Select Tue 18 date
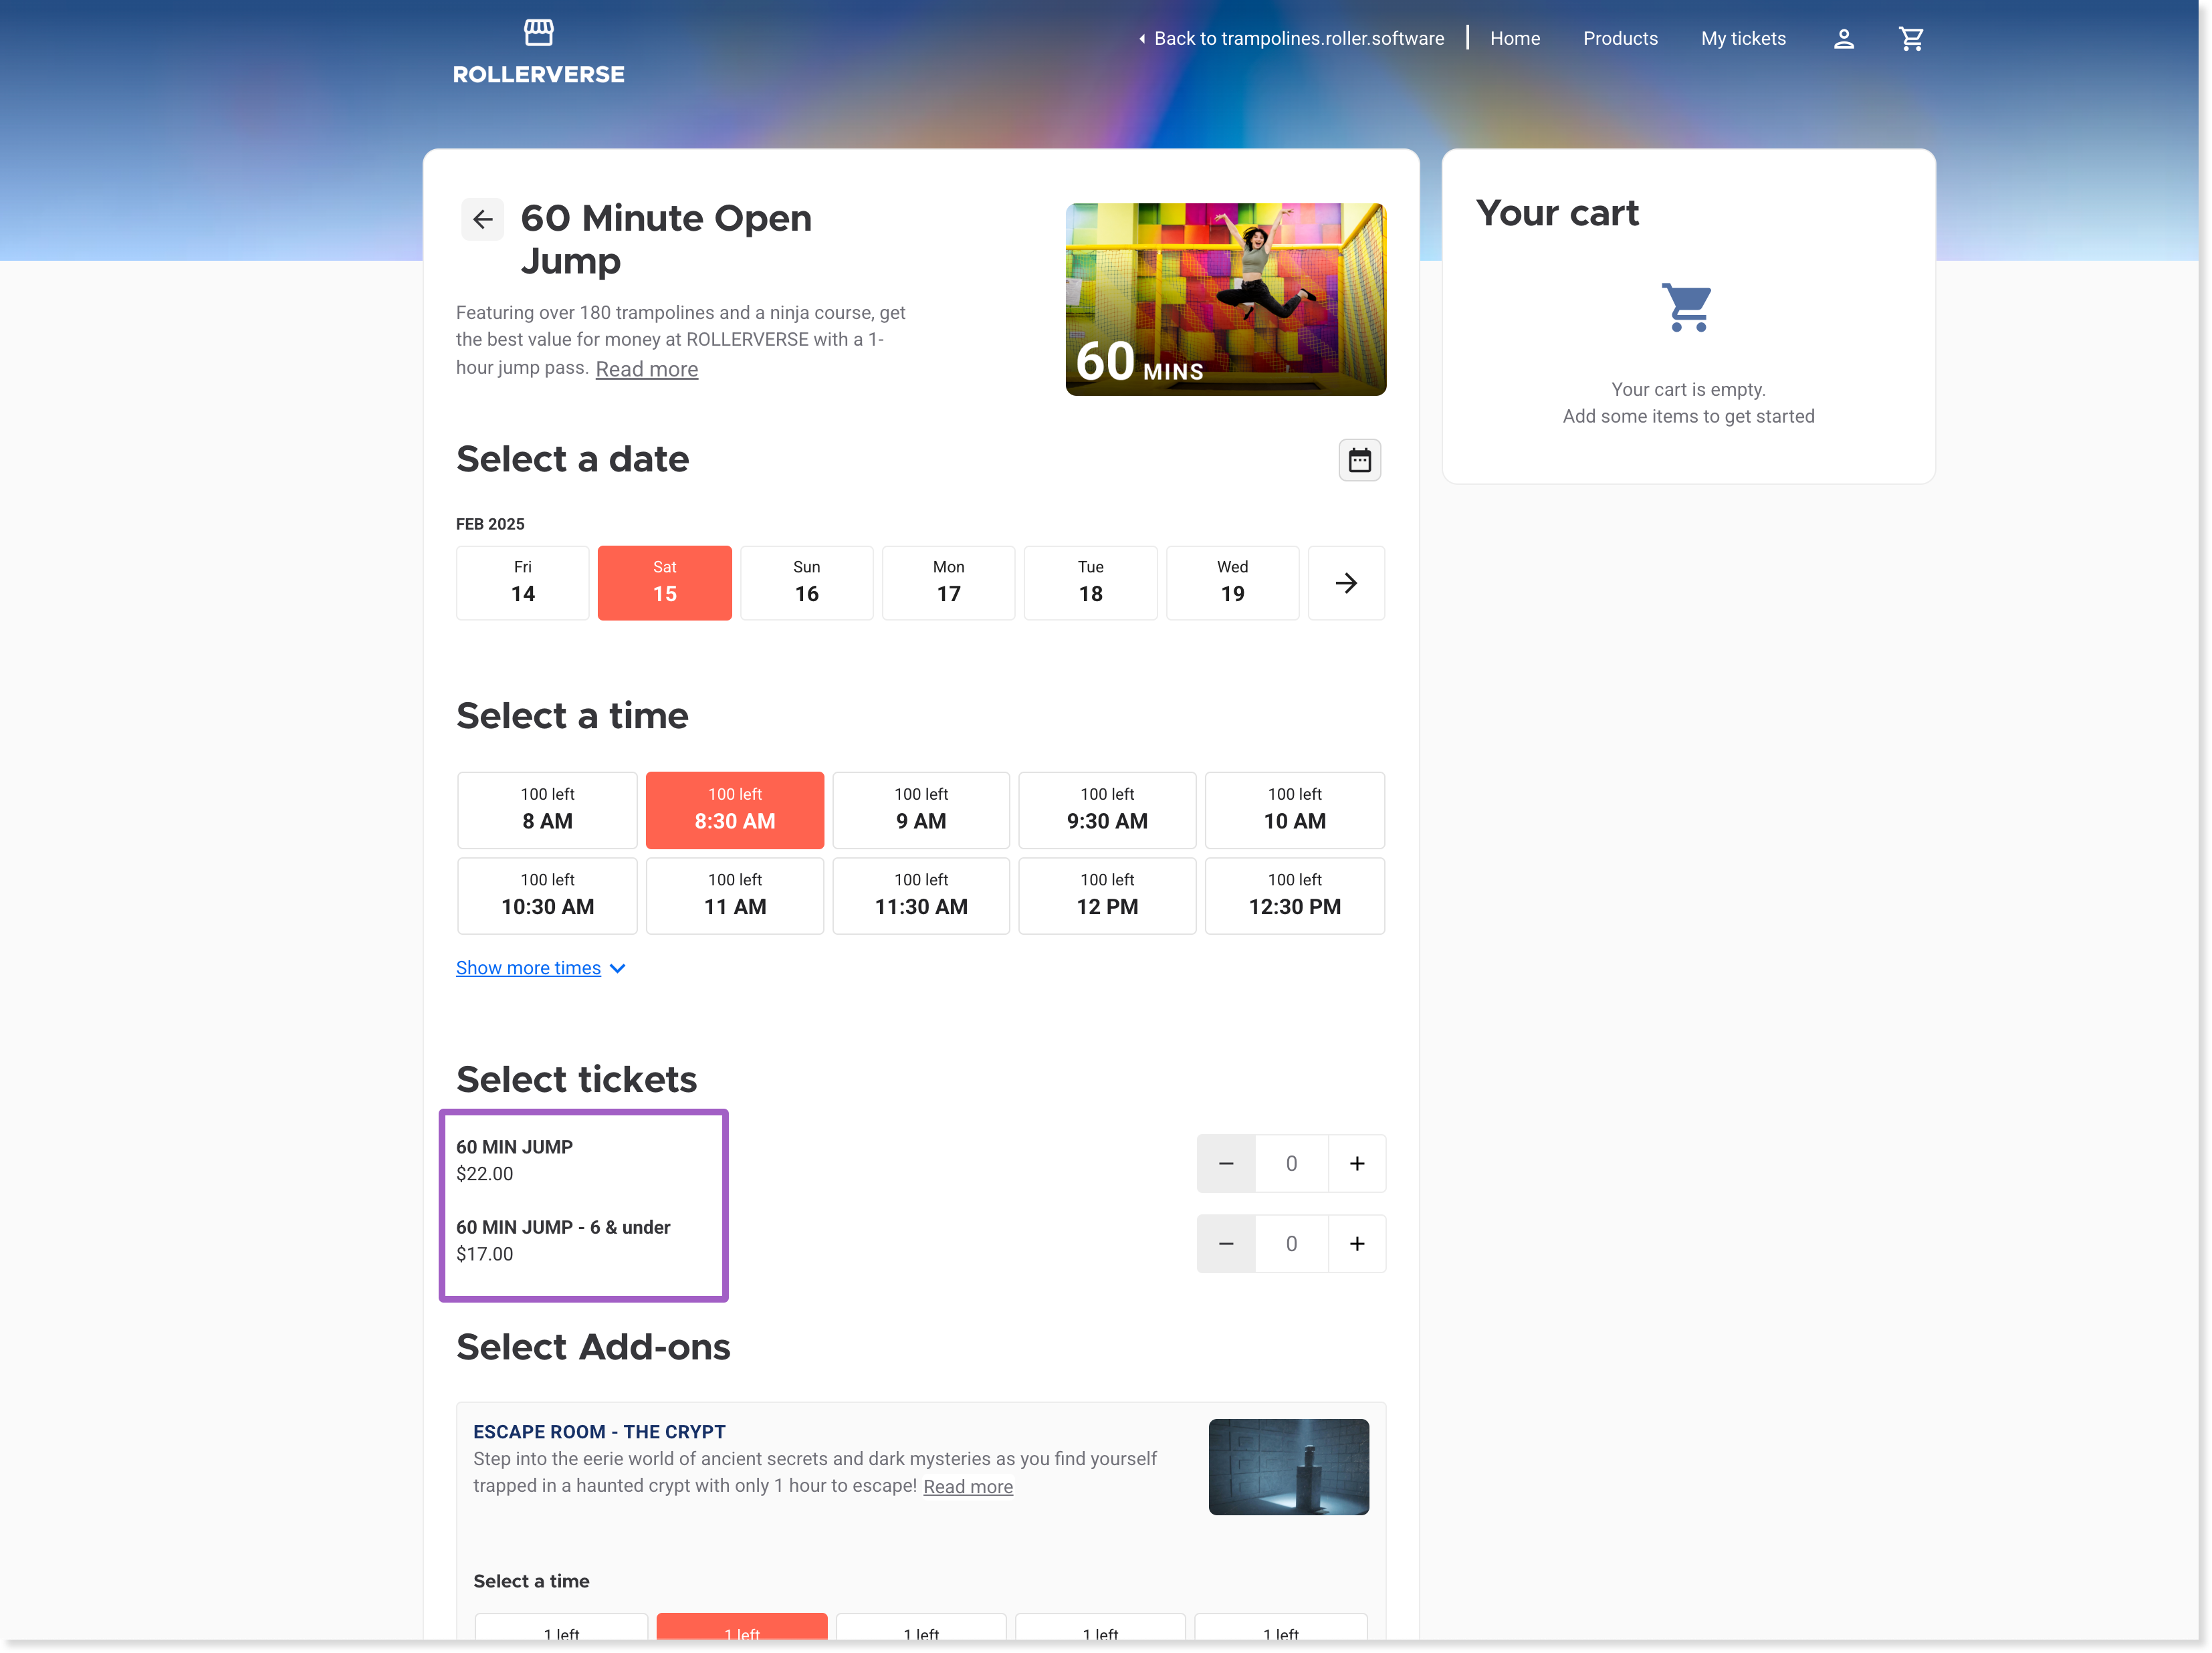Screen dimensions: 2212x1653 pyautogui.click(x=1090, y=583)
